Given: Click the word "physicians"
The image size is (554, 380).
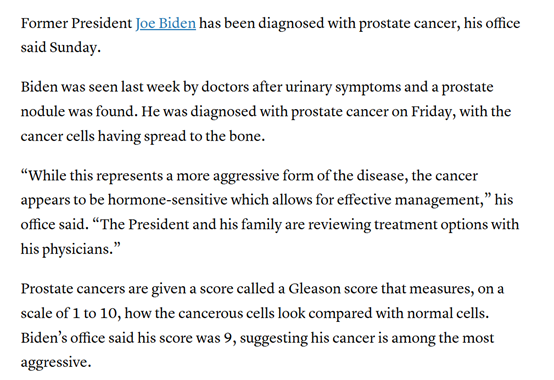Looking at the screenshot, I should [x=75, y=250].
